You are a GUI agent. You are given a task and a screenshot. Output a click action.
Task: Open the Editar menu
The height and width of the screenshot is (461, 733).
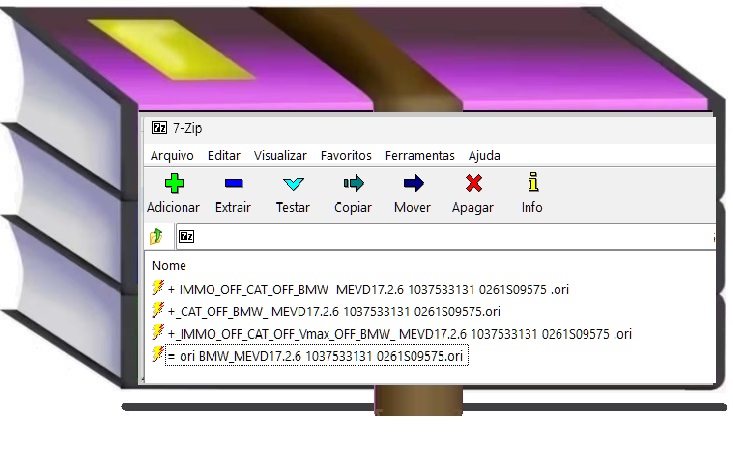point(224,155)
